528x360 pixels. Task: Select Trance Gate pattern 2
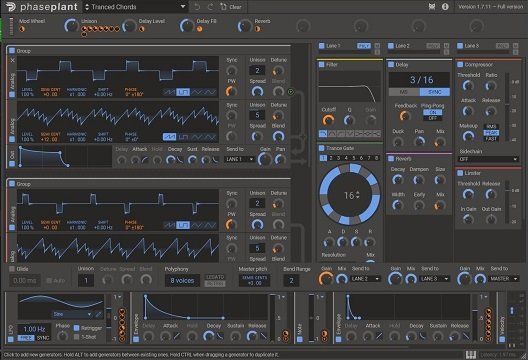[331, 158]
